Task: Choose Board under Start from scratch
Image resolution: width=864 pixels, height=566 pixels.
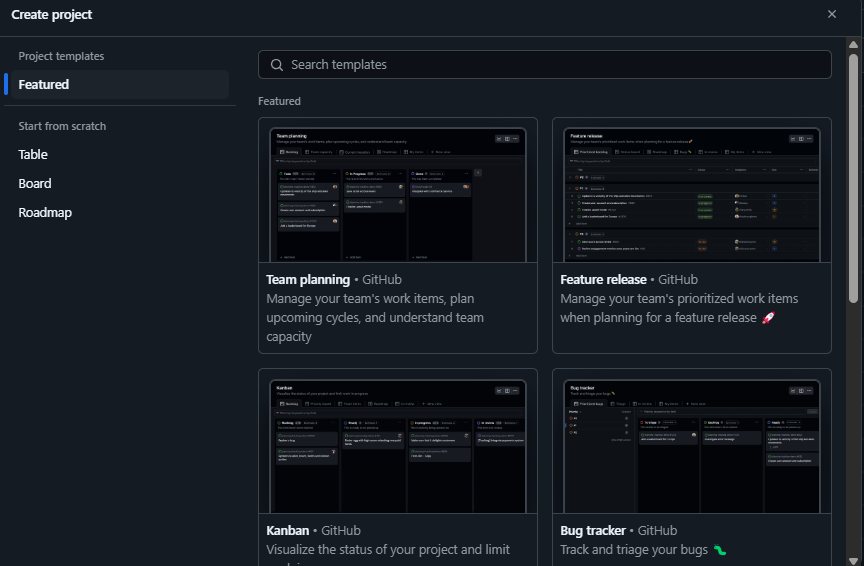Action: (x=35, y=184)
